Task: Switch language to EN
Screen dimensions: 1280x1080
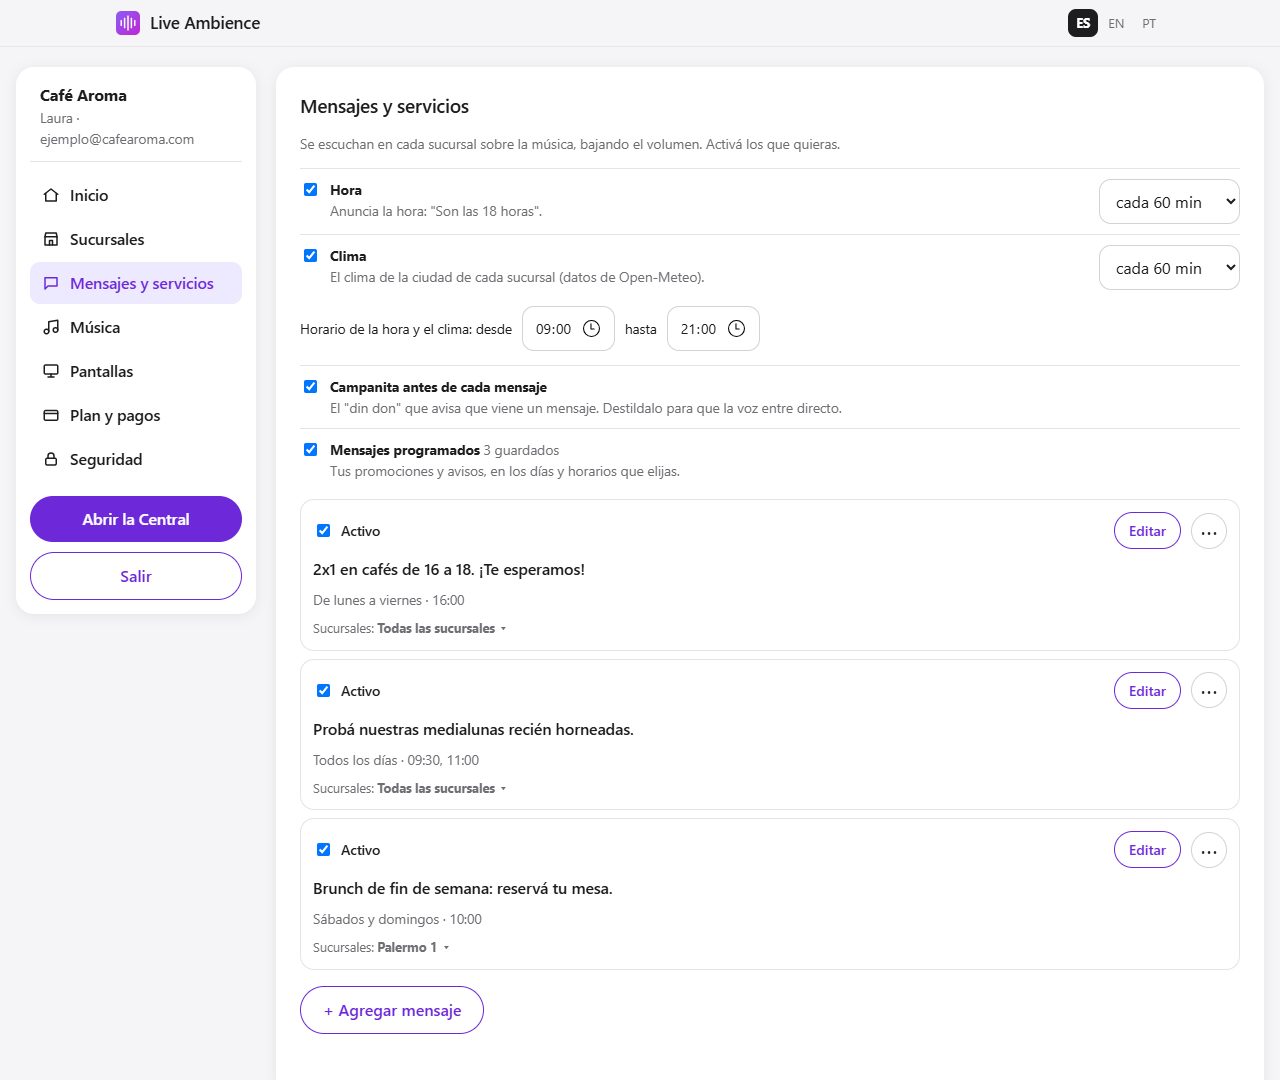Action: pos(1116,23)
